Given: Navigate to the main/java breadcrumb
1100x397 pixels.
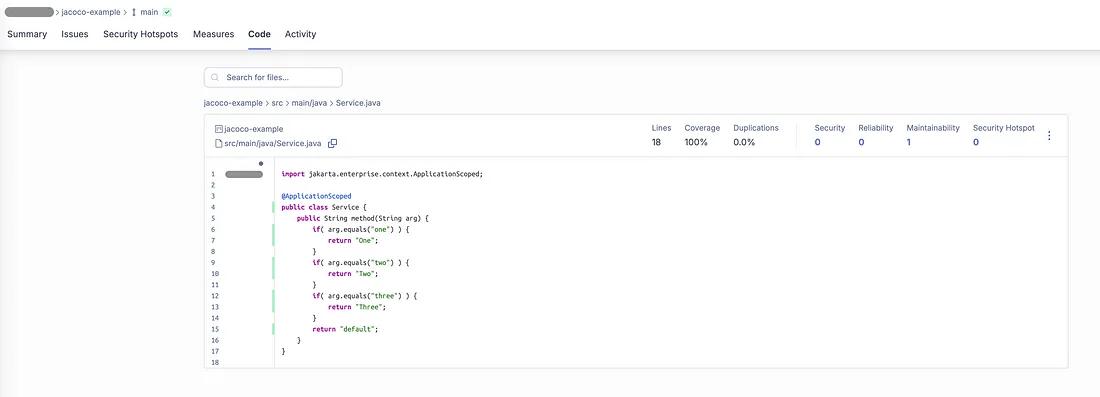Looking at the screenshot, I should 309,102.
